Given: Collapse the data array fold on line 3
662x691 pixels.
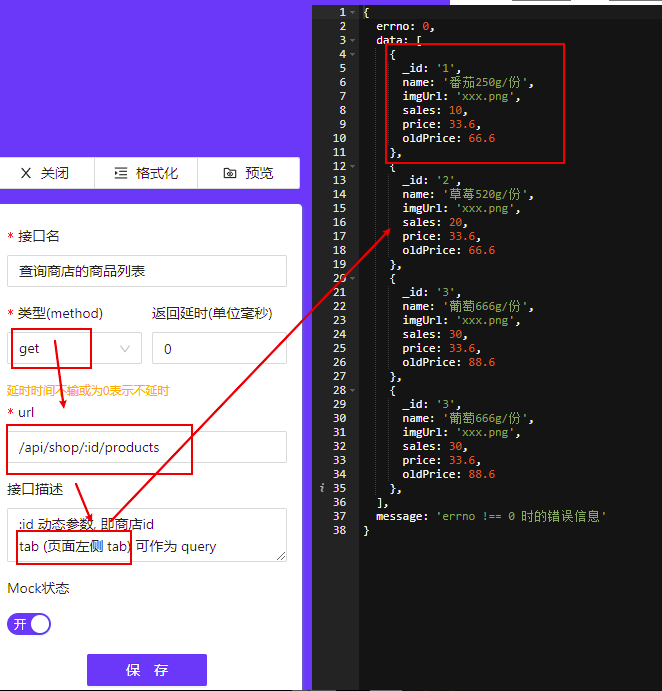Looking at the screenshot, I should coord(353,40).
